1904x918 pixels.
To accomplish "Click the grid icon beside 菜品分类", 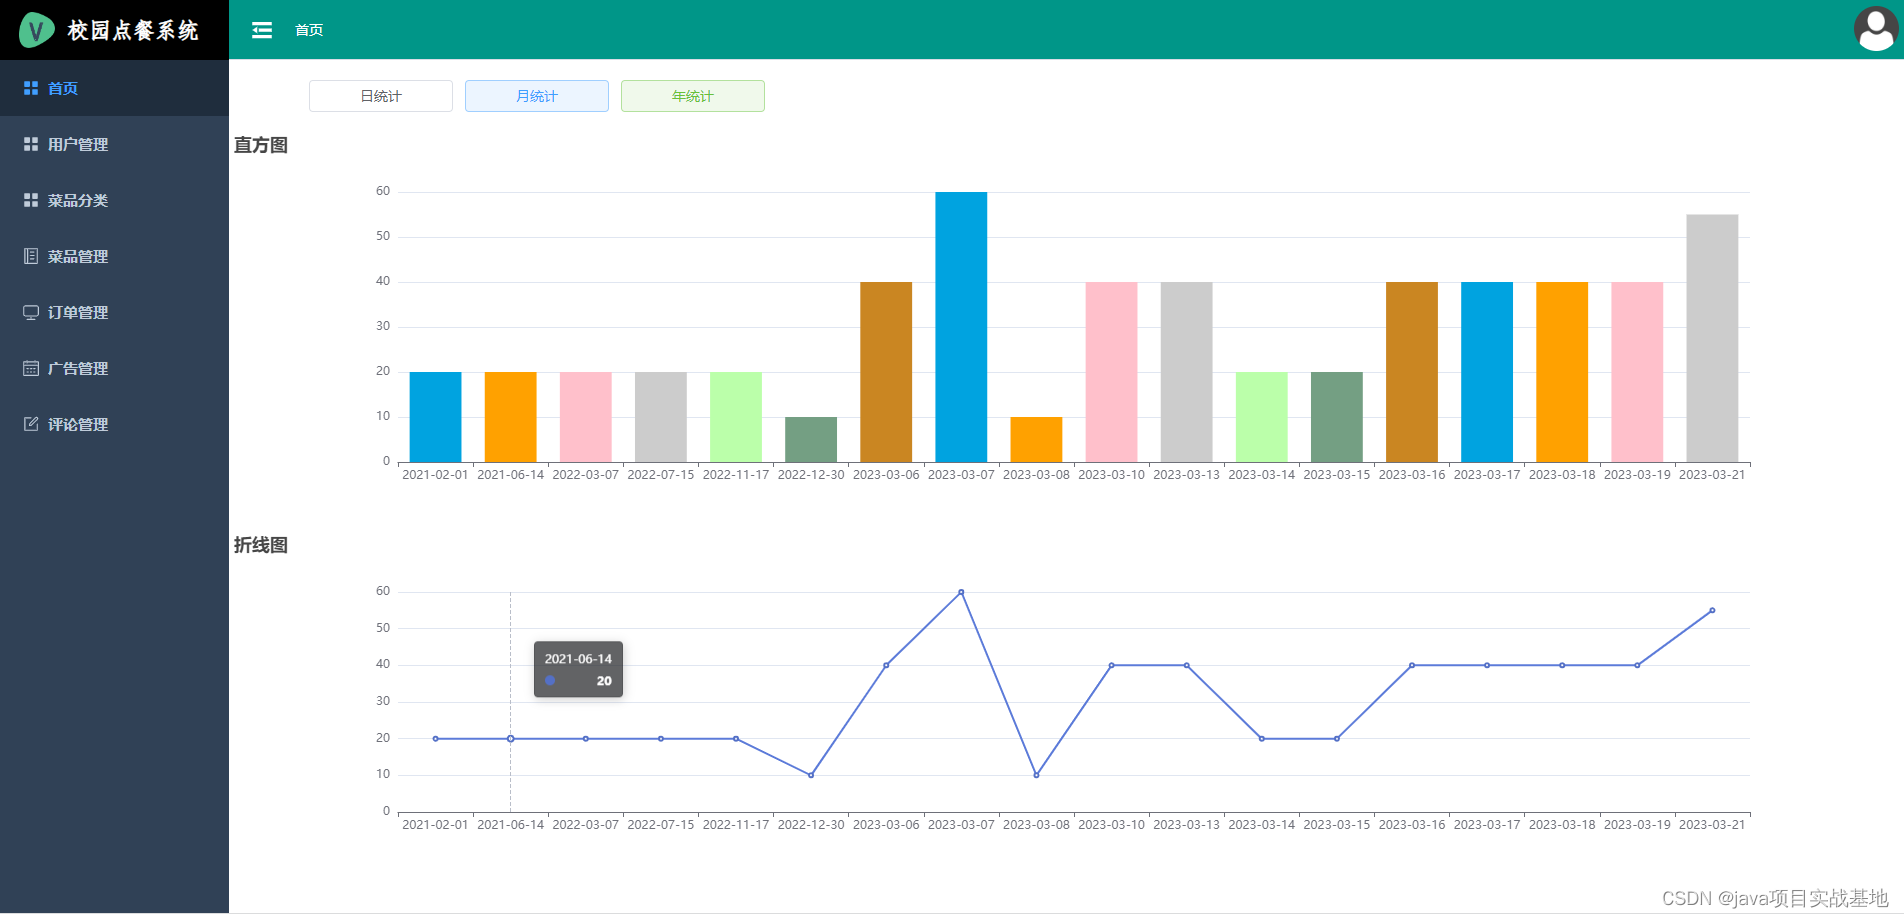I will 31,200.
